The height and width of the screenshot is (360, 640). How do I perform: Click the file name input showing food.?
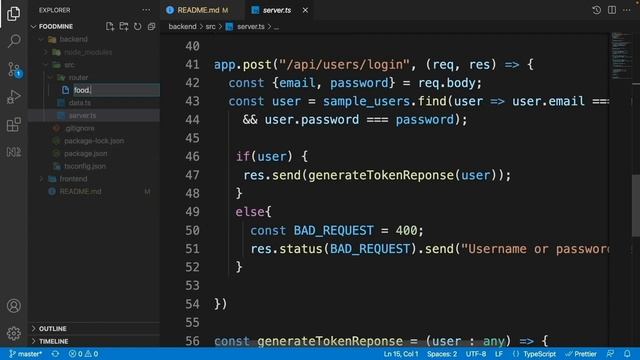click(116, 90)
